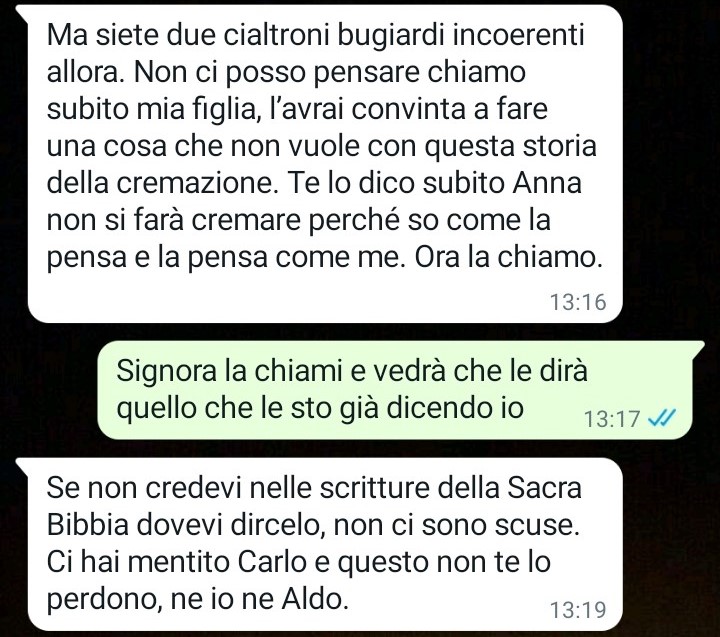Click the name "Anna" in first message
The image size is (720, 637).
547,183
